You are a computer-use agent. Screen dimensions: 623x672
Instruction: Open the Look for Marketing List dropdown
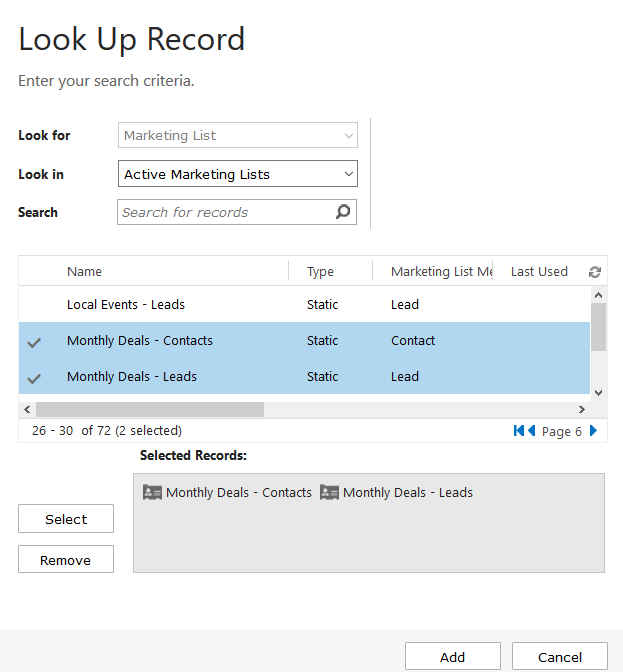237,136
